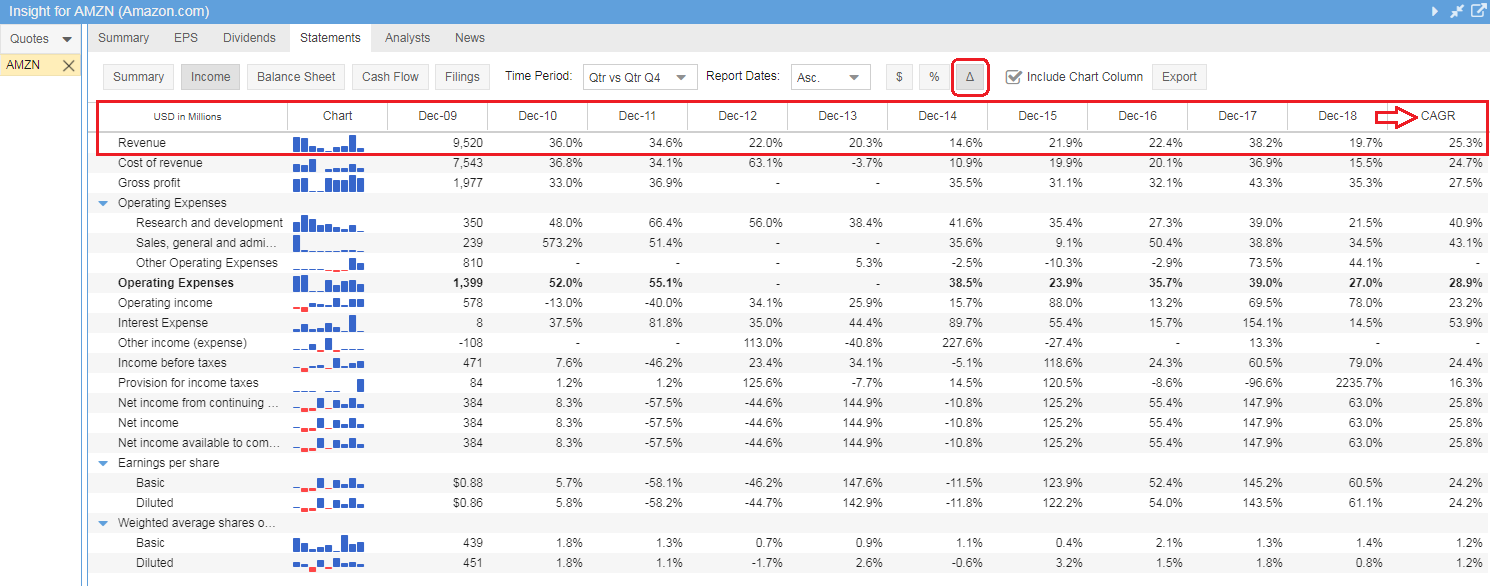Remove AMZN from the quotes list

pos(68,65)
